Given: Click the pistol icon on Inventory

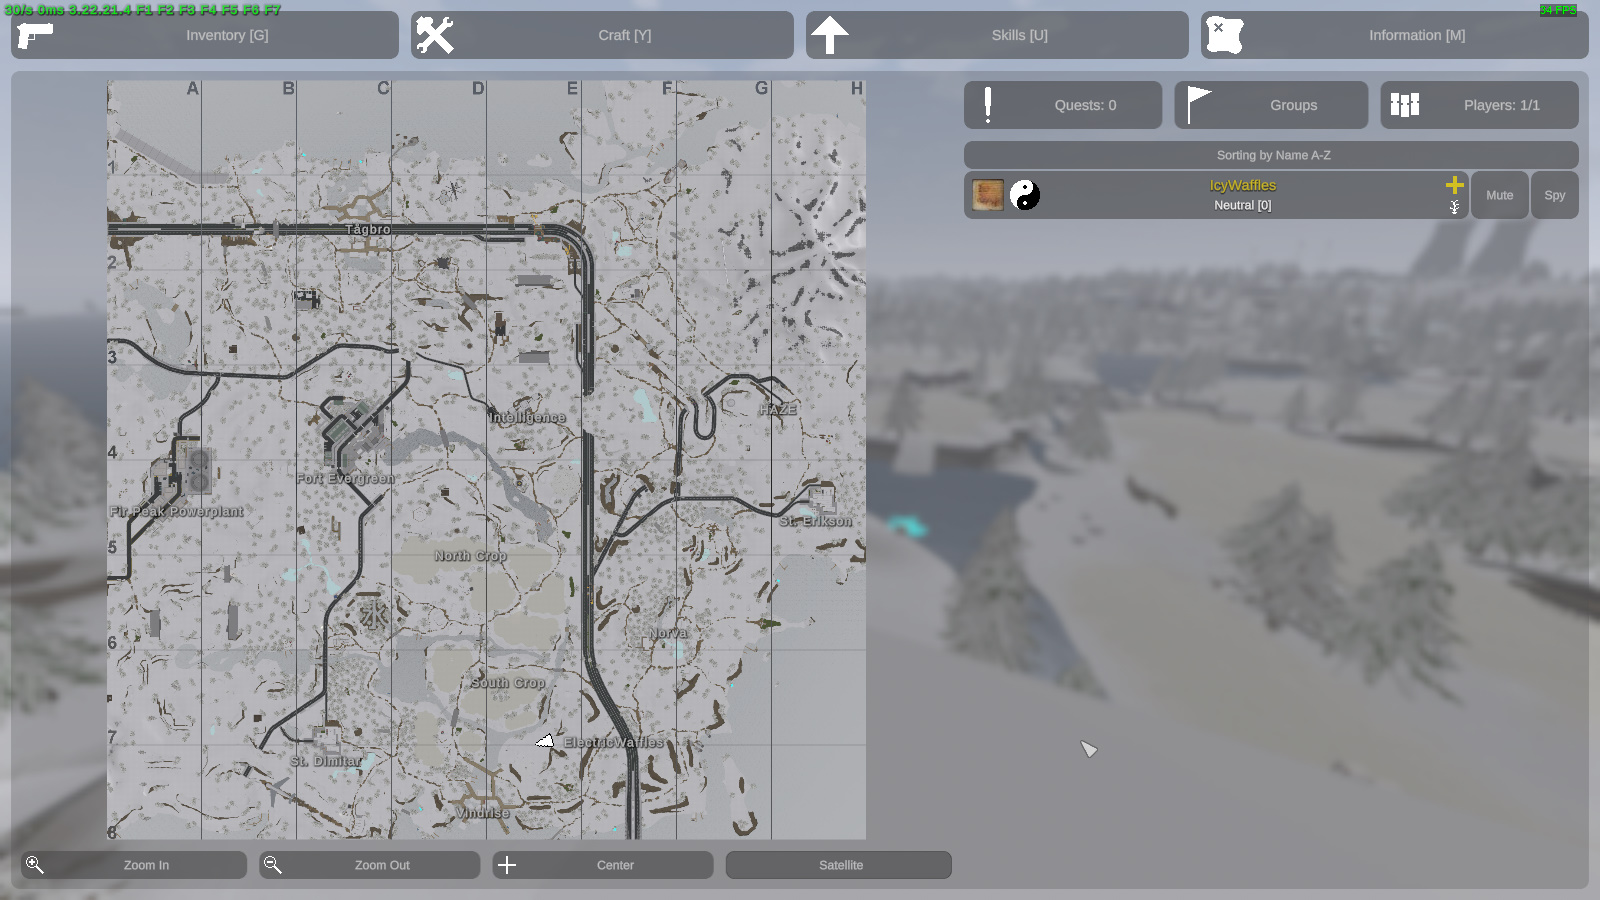Looking at the screenshot, I should [35, 35].
